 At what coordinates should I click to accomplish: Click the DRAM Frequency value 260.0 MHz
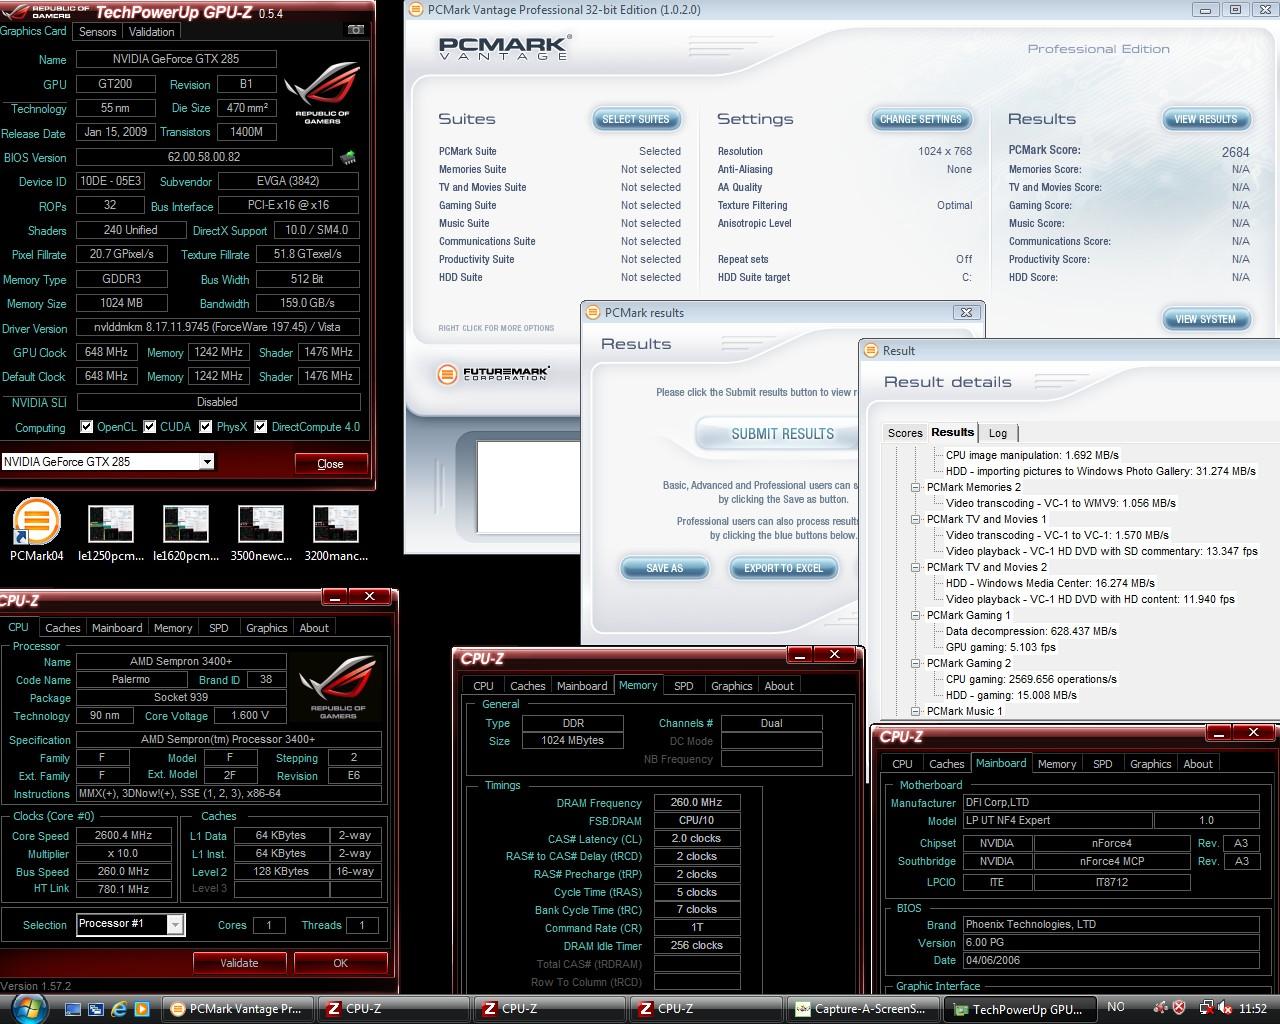coord(697,802)
